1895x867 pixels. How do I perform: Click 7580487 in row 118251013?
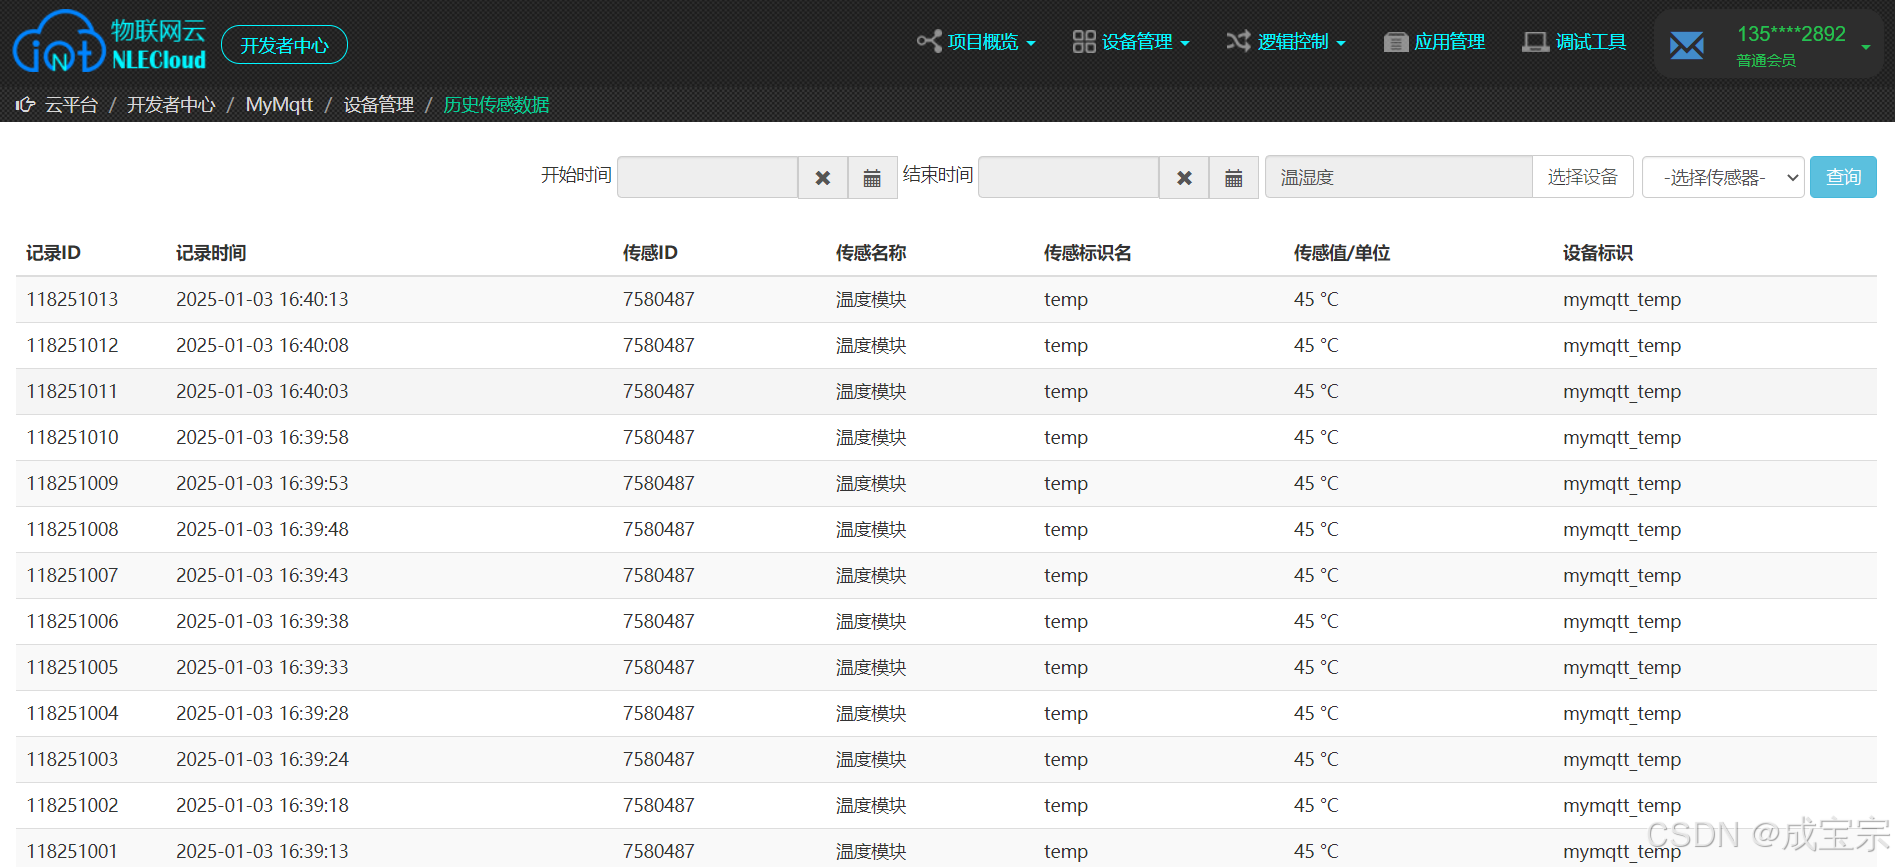[659, 299]
